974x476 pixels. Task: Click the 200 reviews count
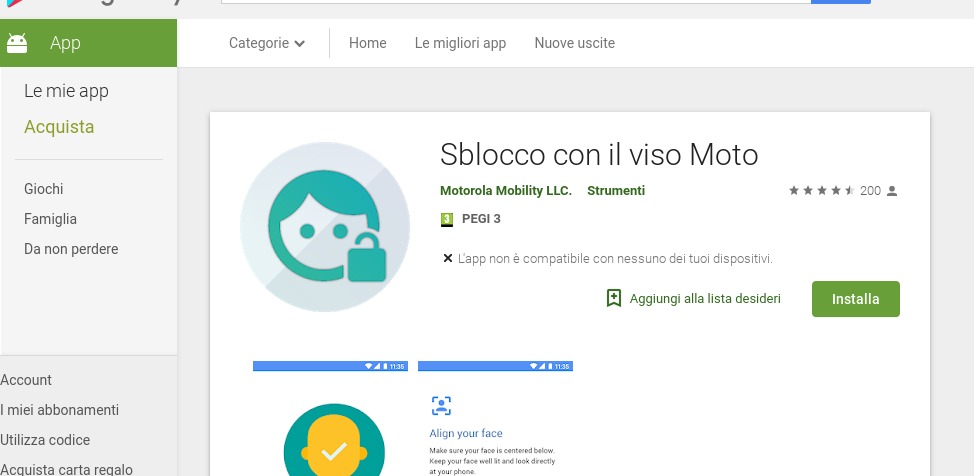tap(870, 191)
